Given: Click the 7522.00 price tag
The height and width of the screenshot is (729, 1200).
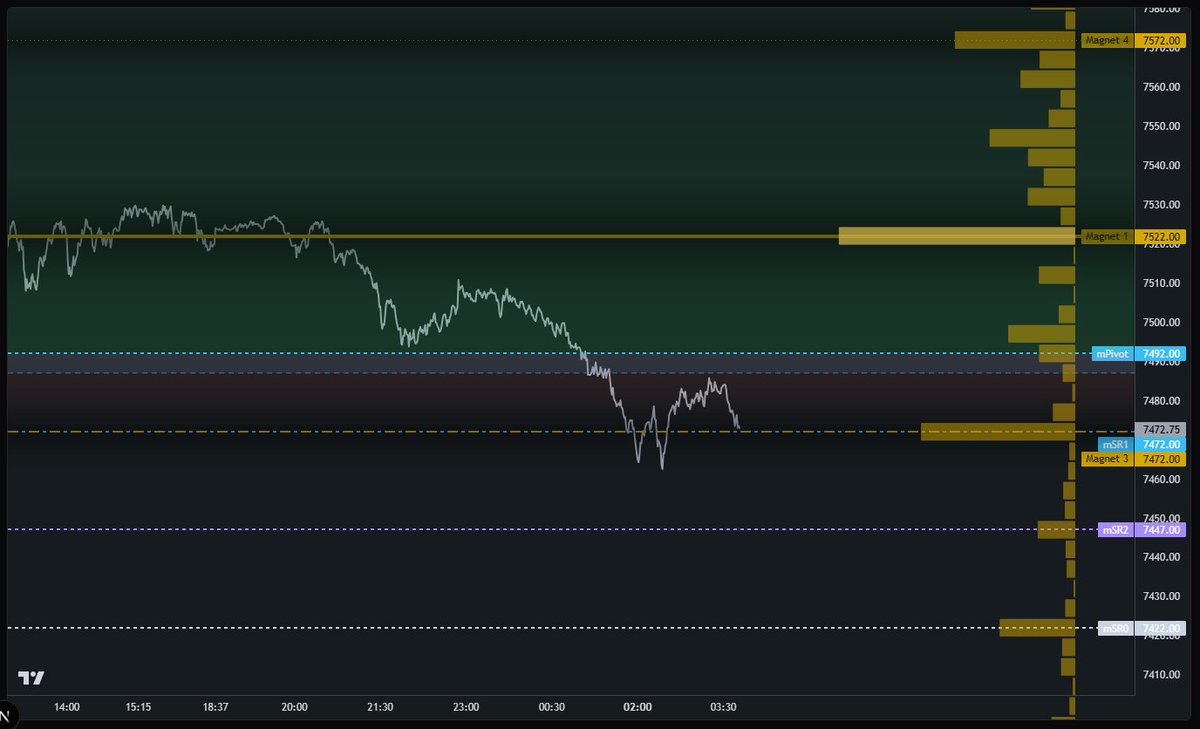Looking at the screenshot, I should pyautogui.click(x=1161, y=237).
